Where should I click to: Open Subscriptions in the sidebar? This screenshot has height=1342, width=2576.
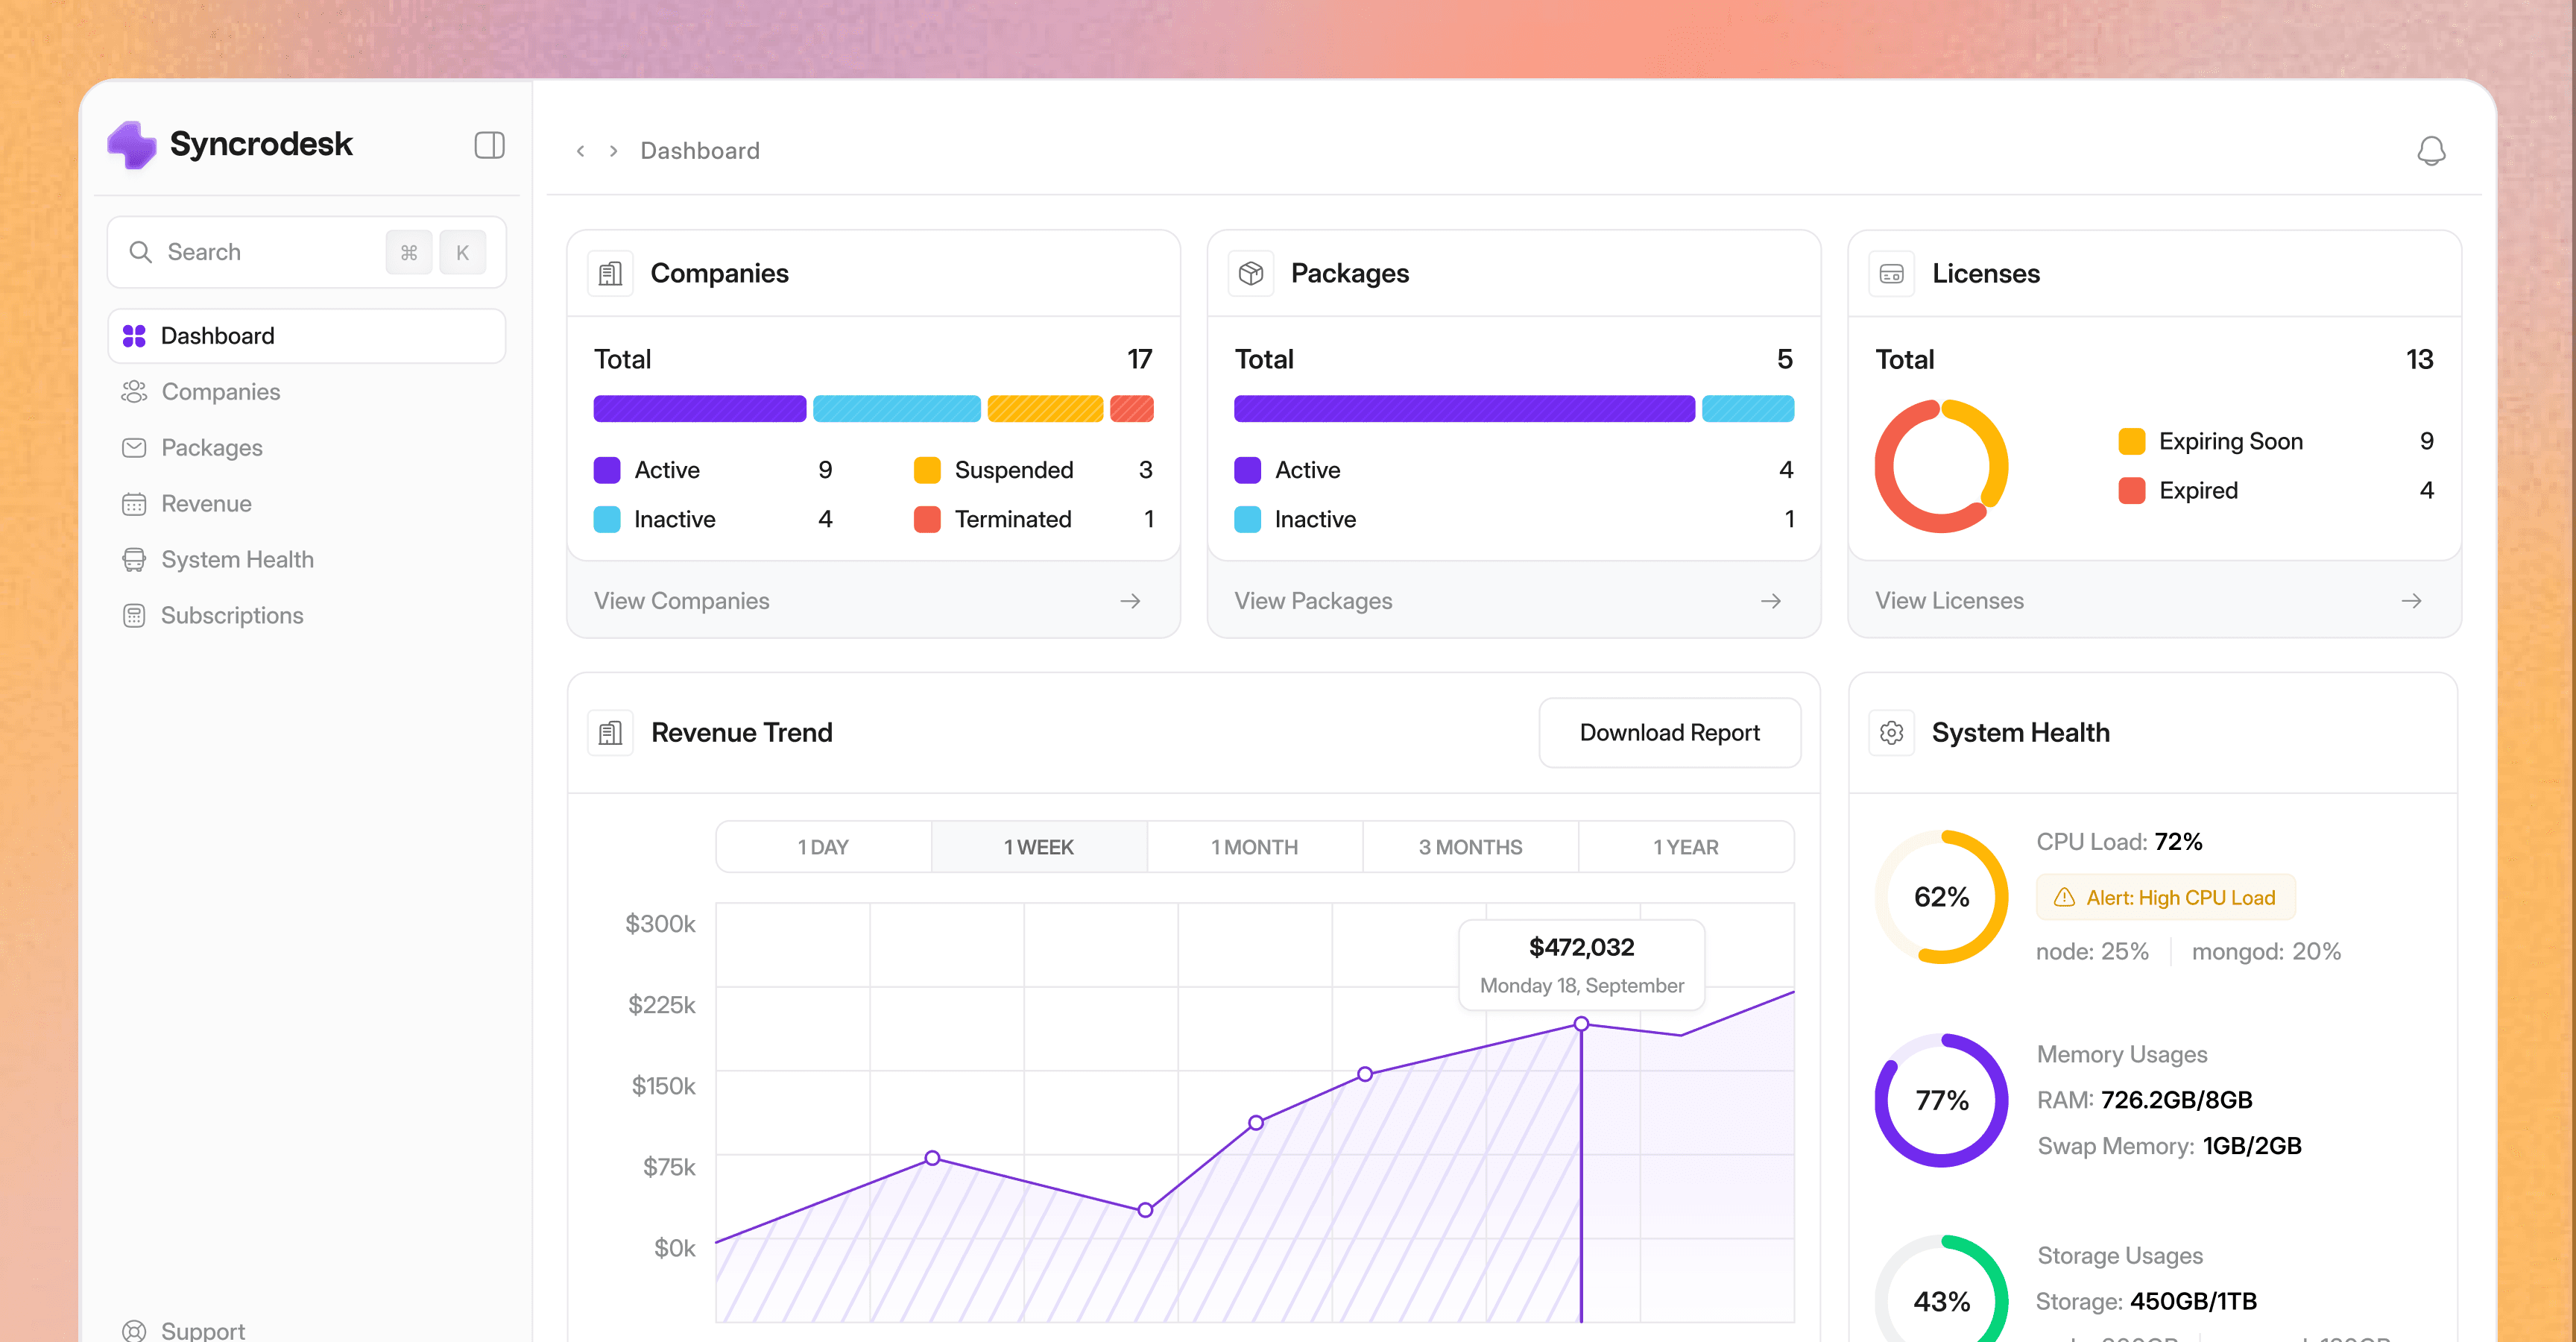tap(232, 616)
